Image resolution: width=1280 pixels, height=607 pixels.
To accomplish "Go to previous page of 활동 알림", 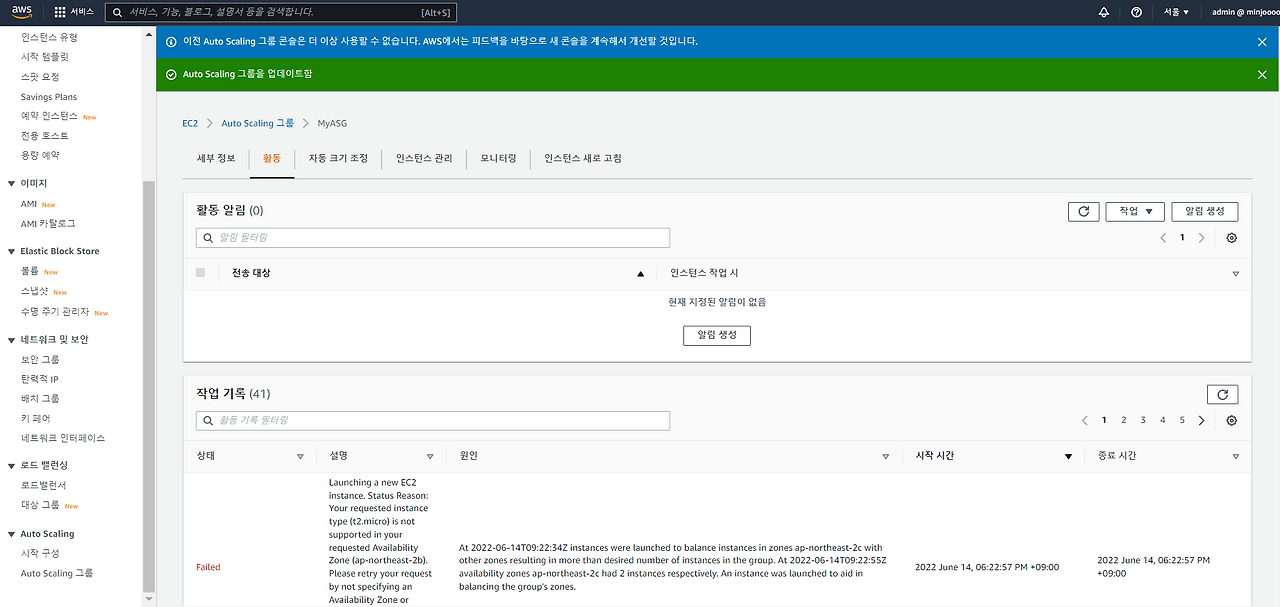I will pos(1163,238).
